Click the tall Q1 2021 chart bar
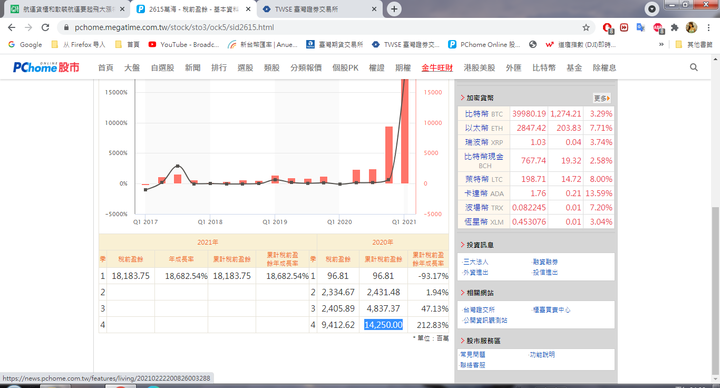Viewport: 720px width, 388px height. tap(405, 131)
